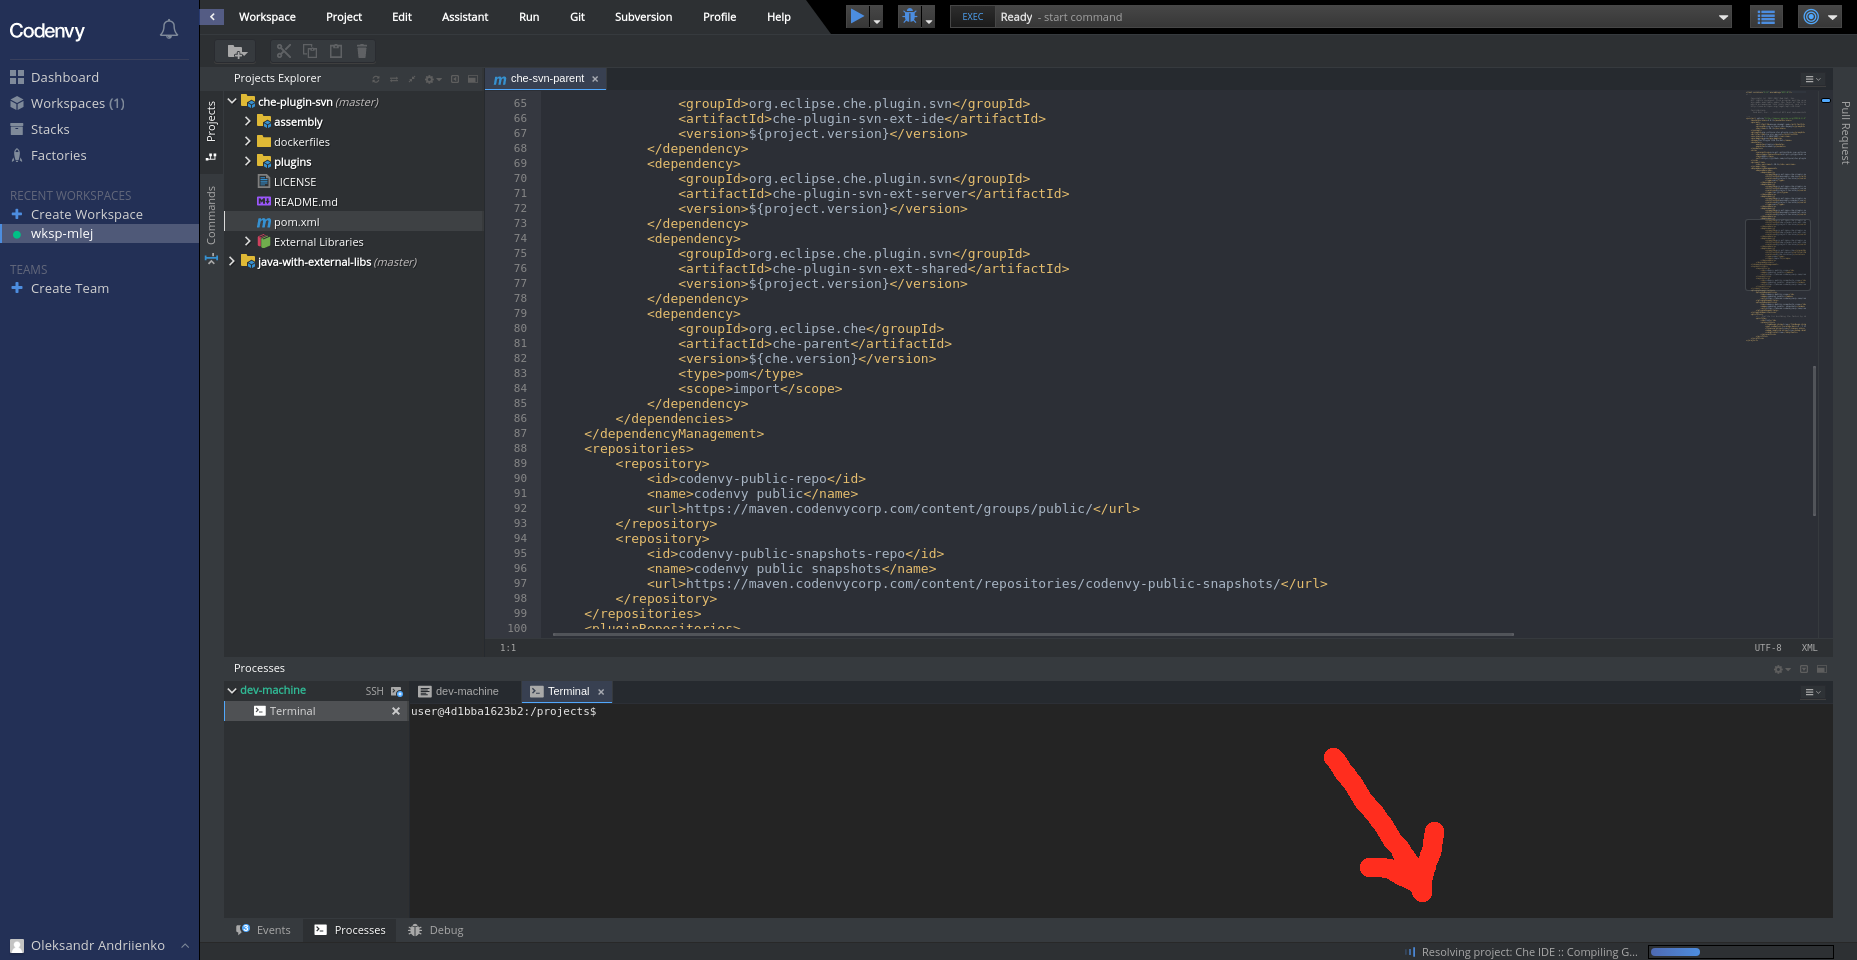Open the Help menu
1857x960 pixels.
[779, 17]
